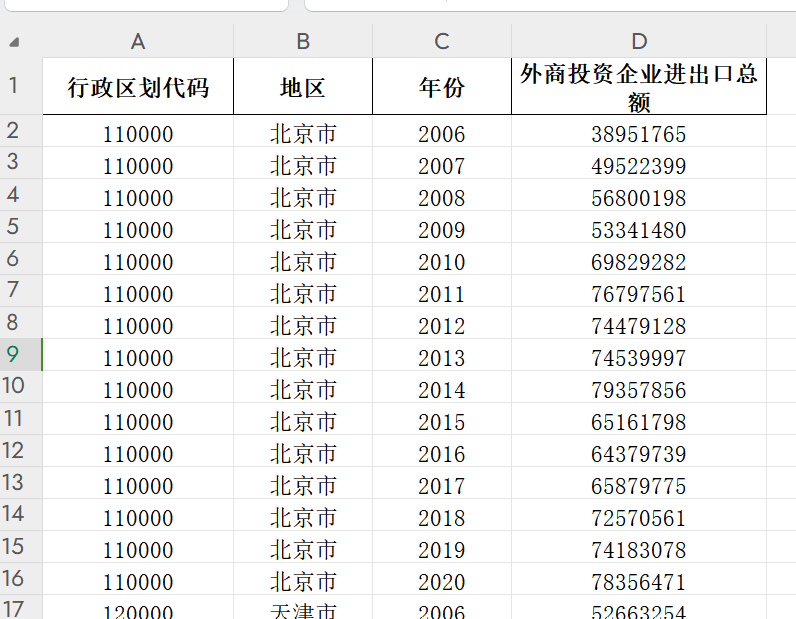Select column D header
796x619 pixels.
639,41
